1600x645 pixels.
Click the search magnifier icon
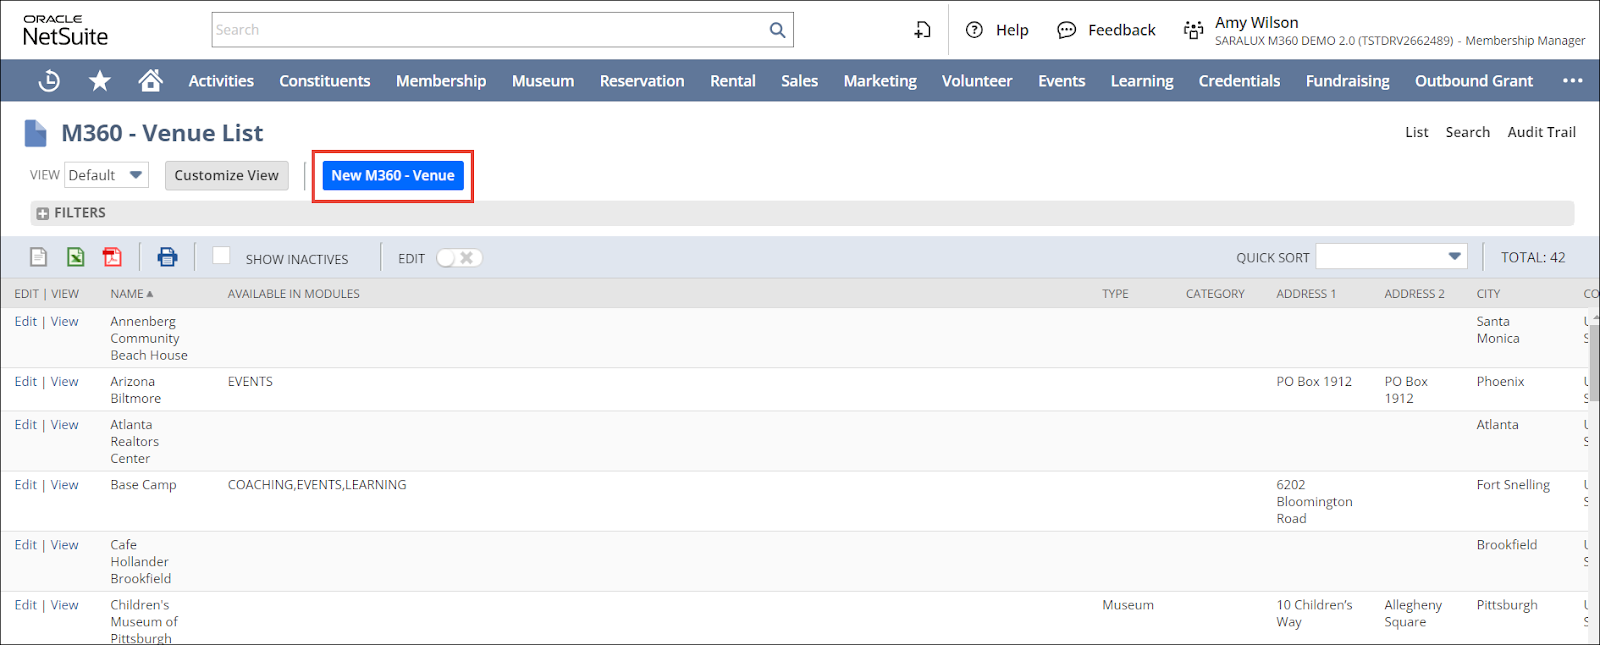click(777, 30)
